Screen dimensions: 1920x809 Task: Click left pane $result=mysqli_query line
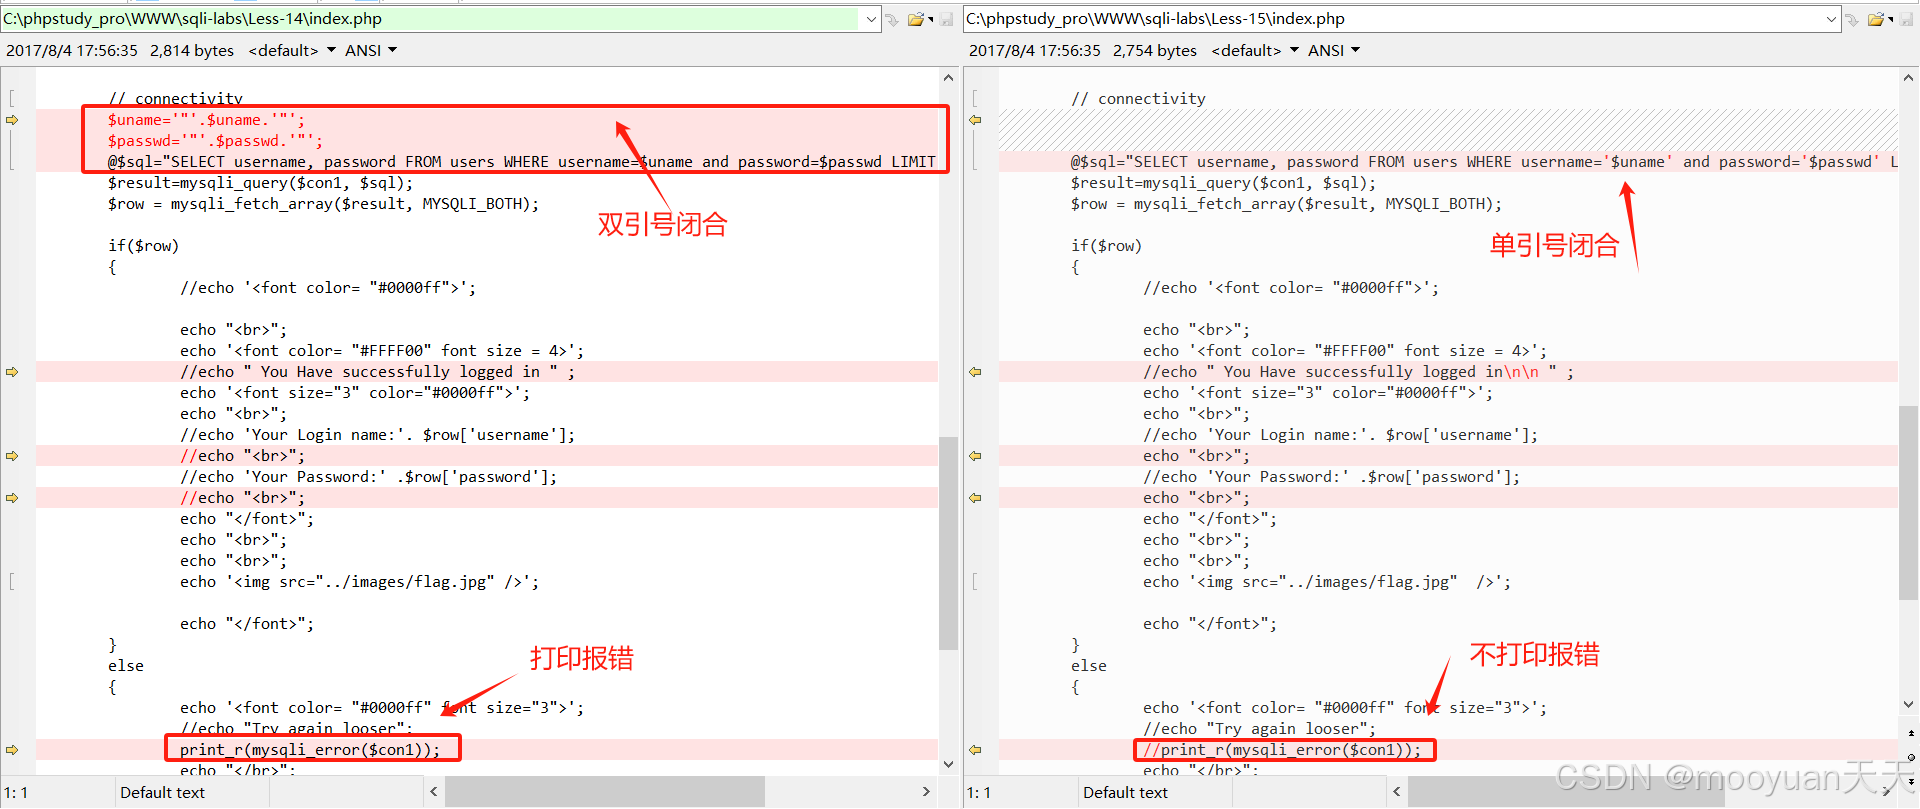click(x=261, y=183)
